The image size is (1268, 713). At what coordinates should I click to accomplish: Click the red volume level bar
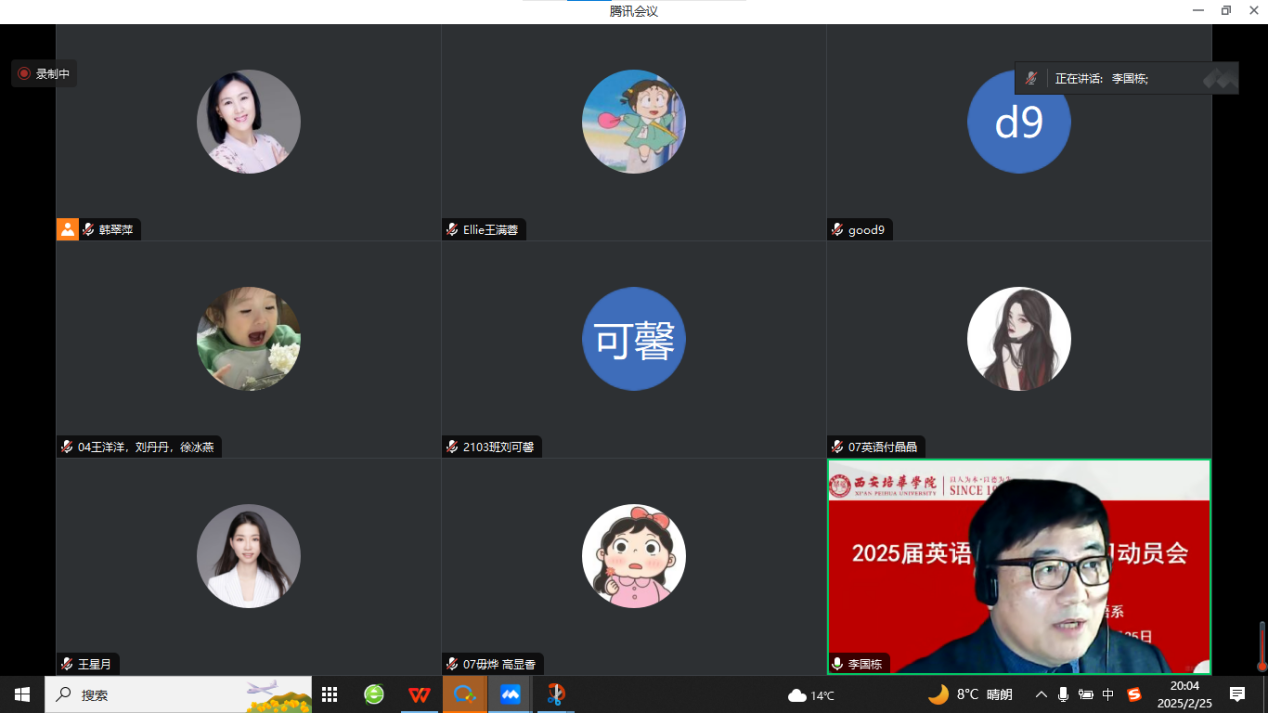(x=1262, y=646)
